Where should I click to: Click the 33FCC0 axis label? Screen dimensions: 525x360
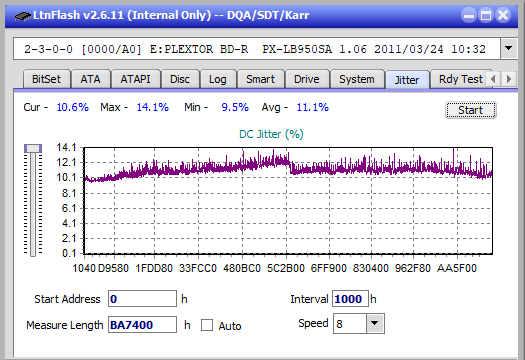click(198, 268)
